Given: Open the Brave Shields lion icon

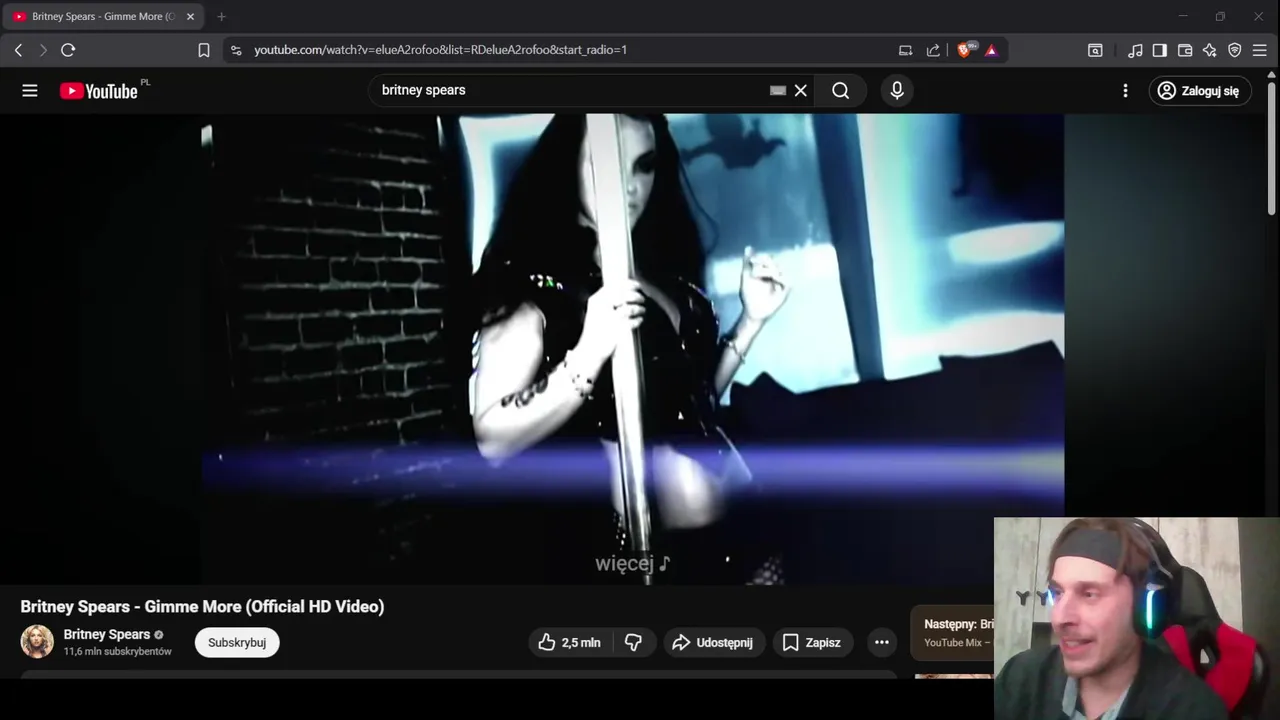Looking at the screenshot, I should click(965, 50).
